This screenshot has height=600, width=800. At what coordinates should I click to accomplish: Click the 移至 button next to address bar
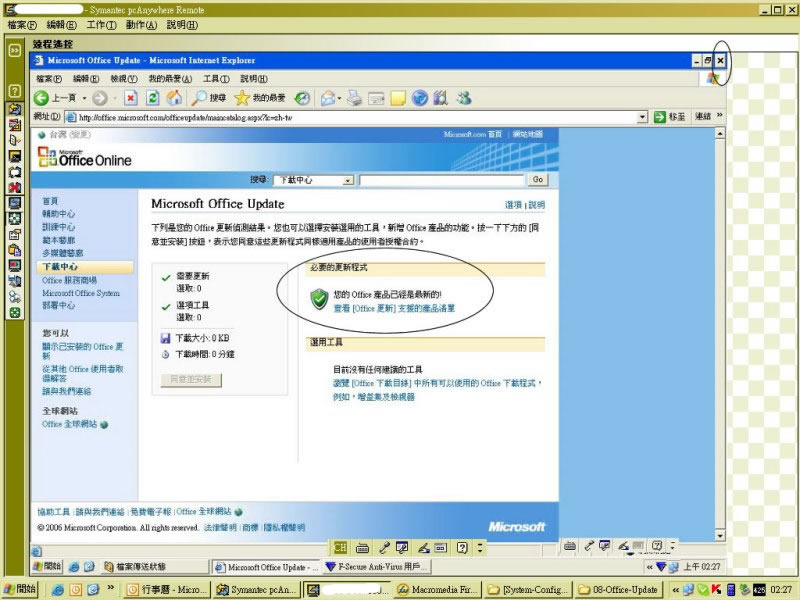click(x=670, y=117)
